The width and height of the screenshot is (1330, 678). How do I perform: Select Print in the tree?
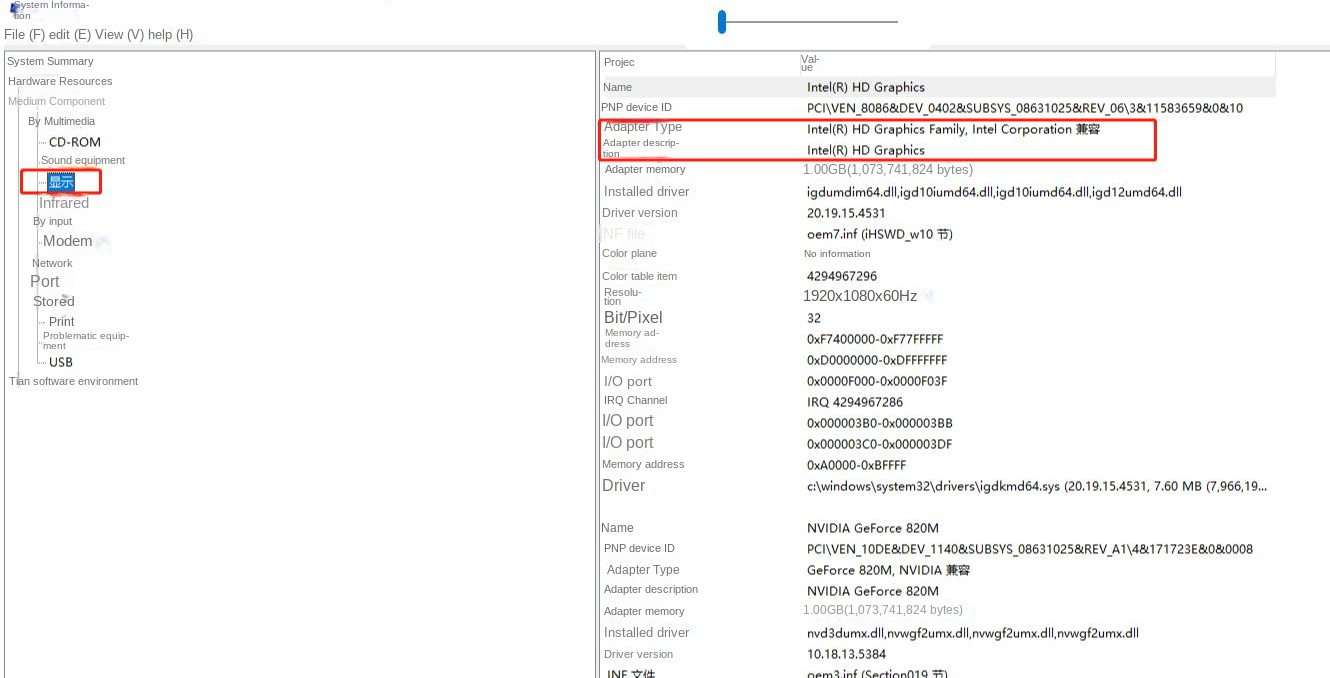click(62, 322)
